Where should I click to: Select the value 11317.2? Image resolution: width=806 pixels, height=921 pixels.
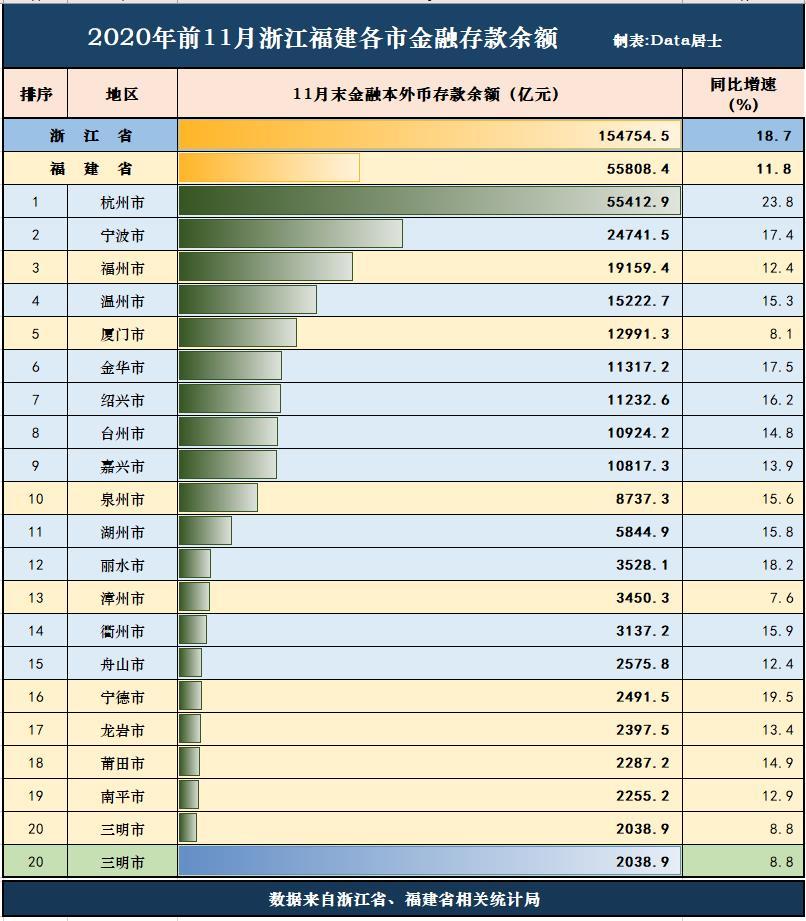tap(638, 367)
